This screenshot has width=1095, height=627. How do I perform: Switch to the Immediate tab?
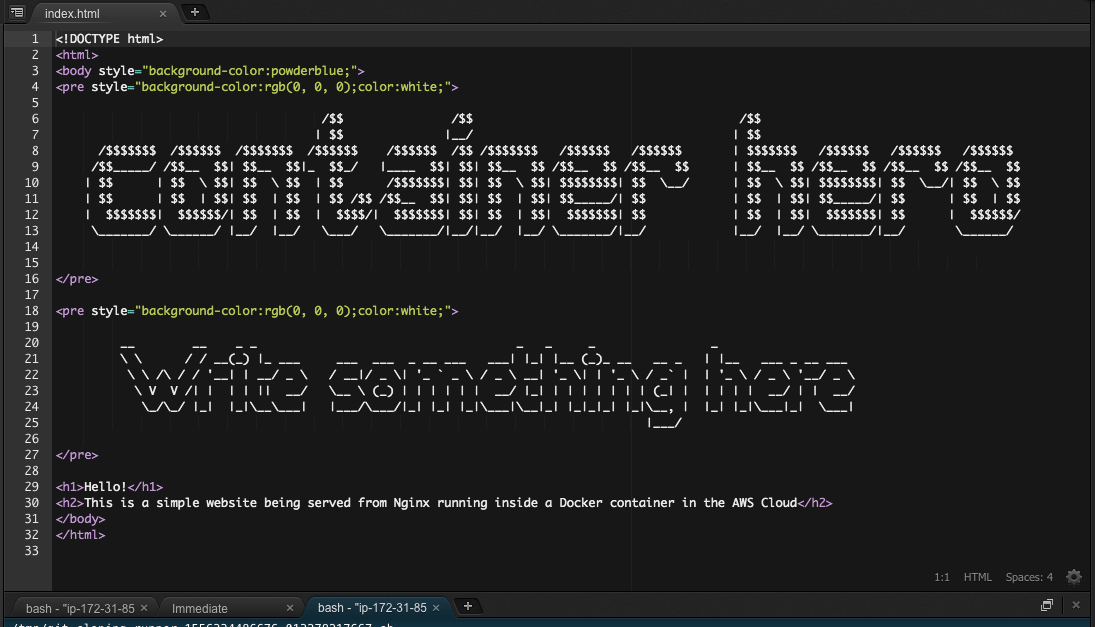(200, 608)
